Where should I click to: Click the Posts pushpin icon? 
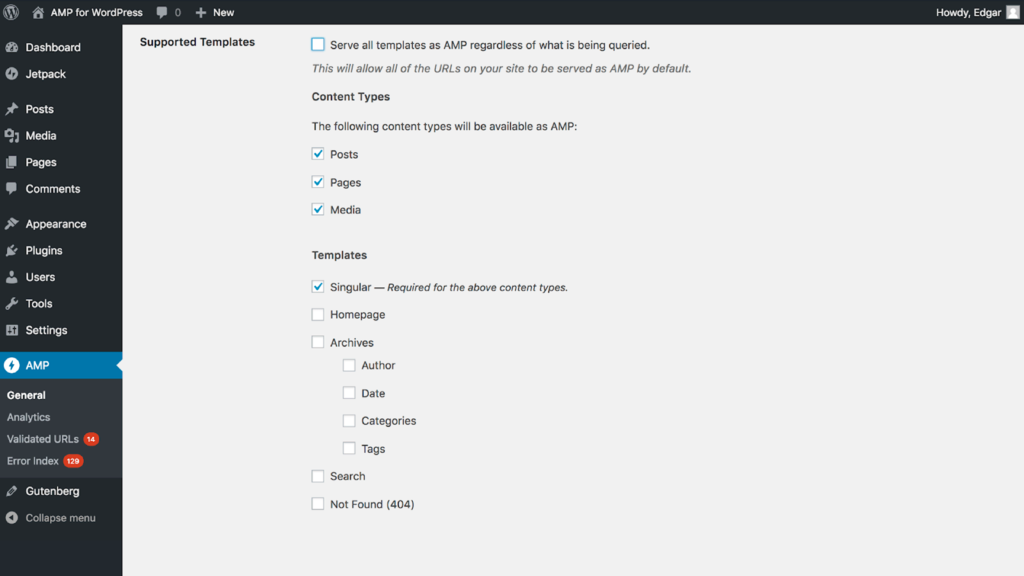tap(12, 109)
